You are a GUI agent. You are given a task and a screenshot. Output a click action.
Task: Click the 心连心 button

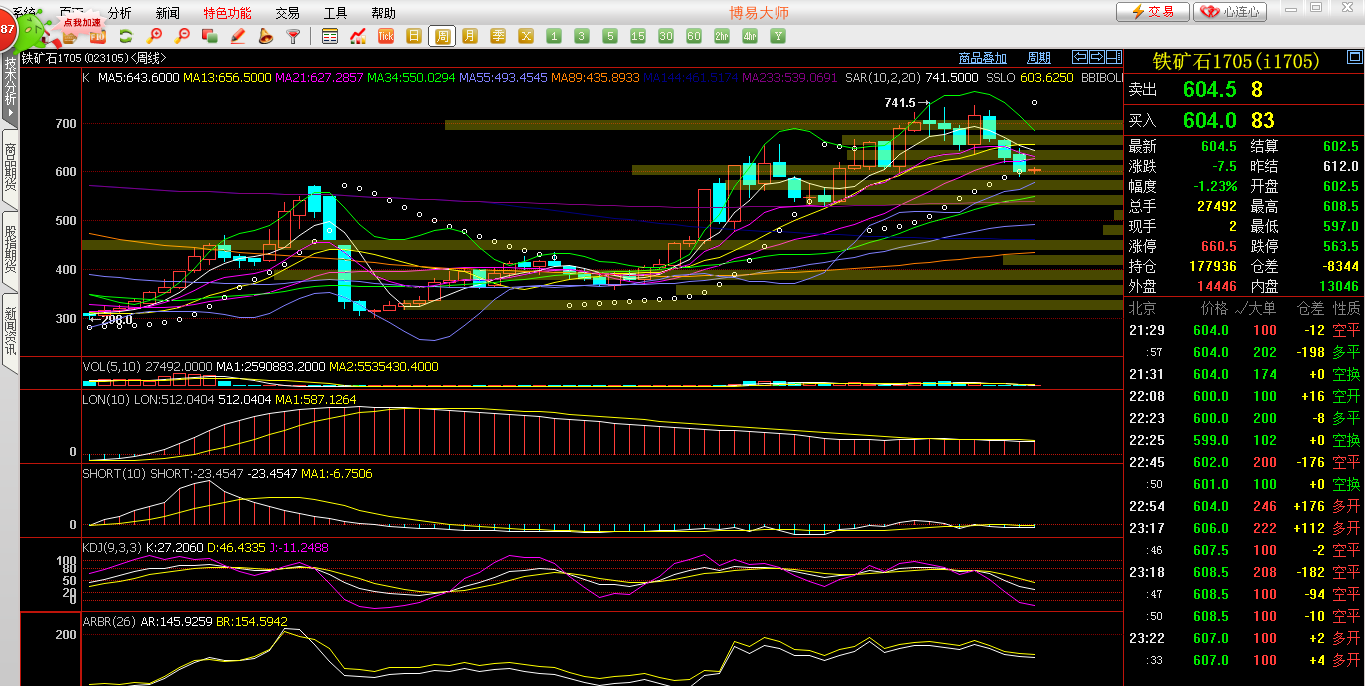tap(1230, 12)
